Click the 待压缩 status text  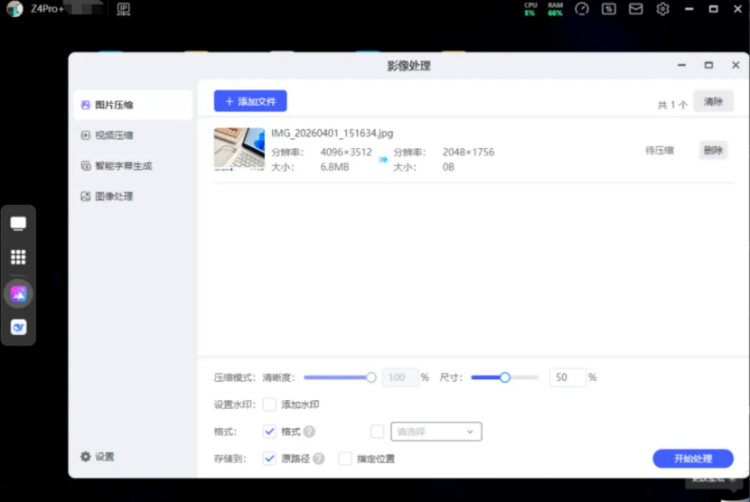click(659, 151)
